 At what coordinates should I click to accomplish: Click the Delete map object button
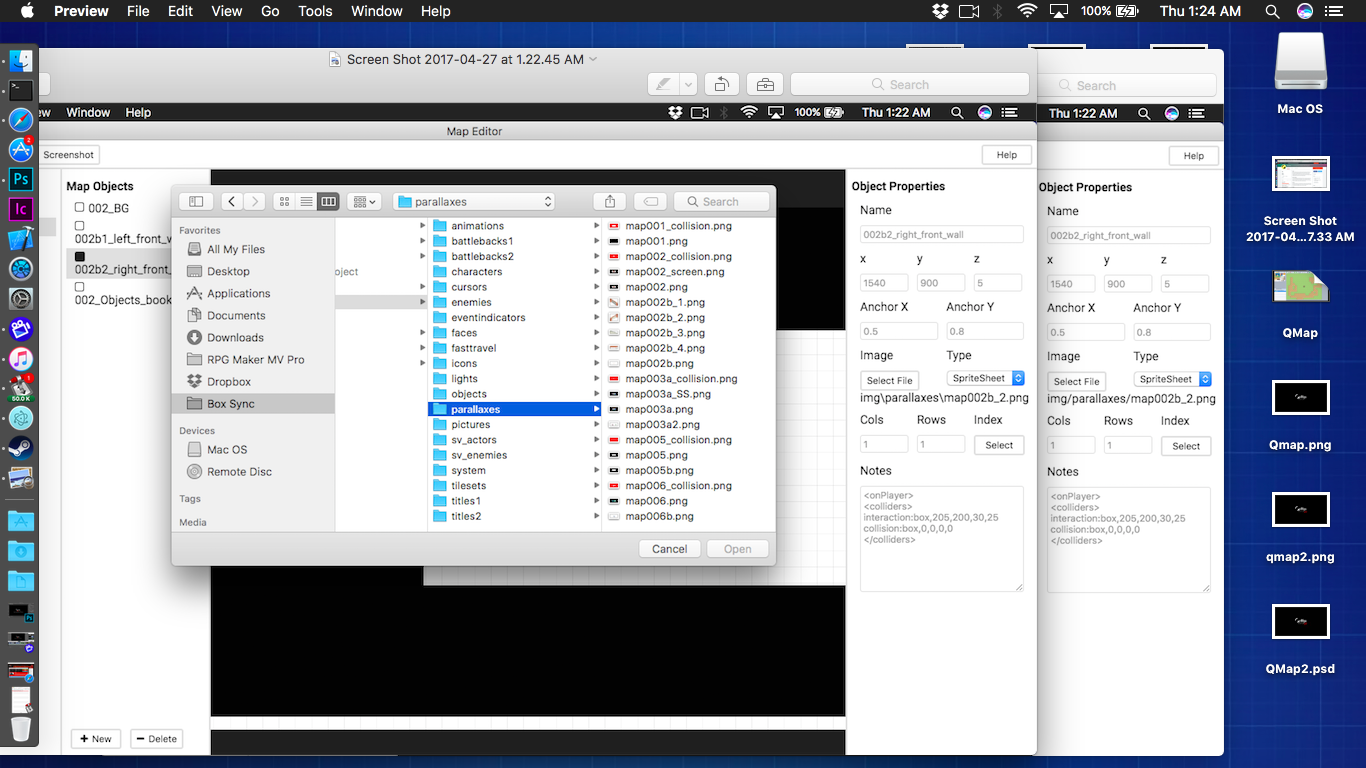click(x=156, y=739)
